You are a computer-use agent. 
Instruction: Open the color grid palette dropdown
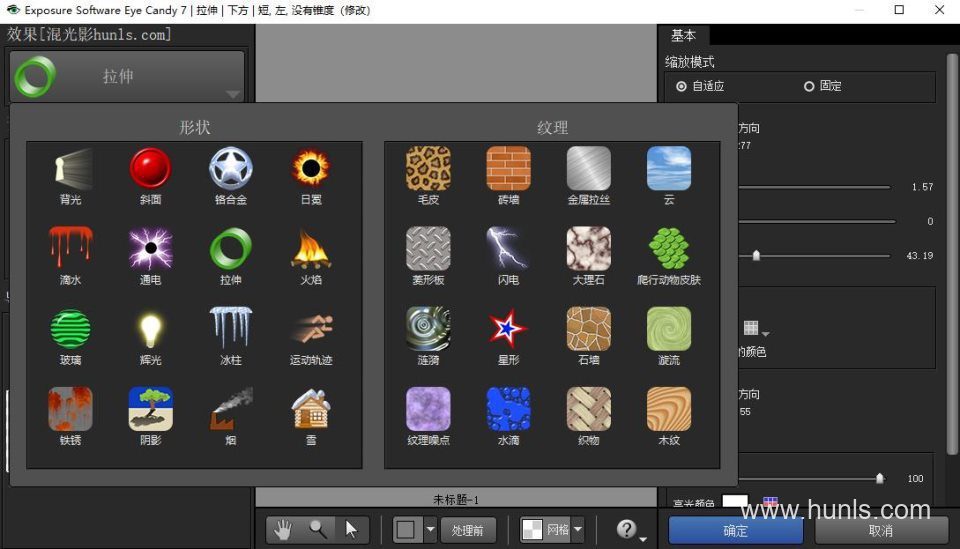click(x=756, y=329)
